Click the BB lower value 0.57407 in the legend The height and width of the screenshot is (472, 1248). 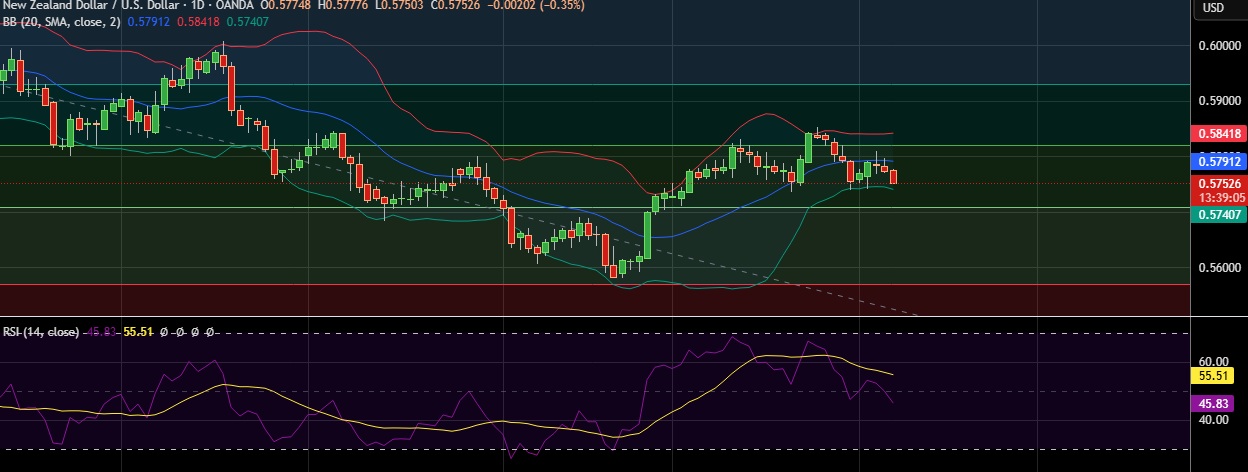click(x=246, y=20)
